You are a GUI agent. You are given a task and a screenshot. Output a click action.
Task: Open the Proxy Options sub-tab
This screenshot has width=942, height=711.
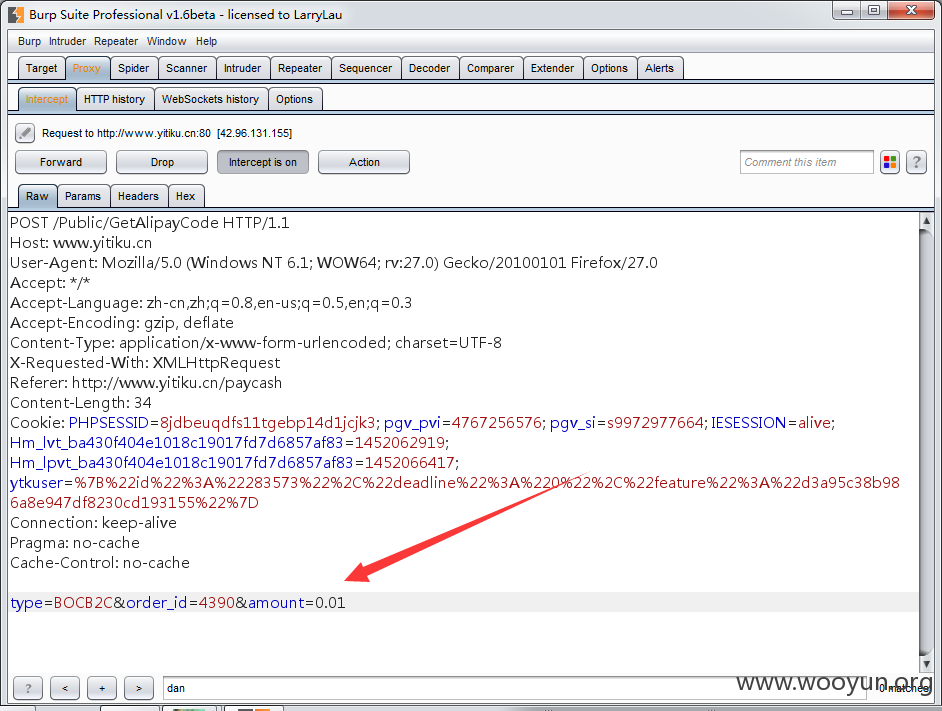point(294,100)
